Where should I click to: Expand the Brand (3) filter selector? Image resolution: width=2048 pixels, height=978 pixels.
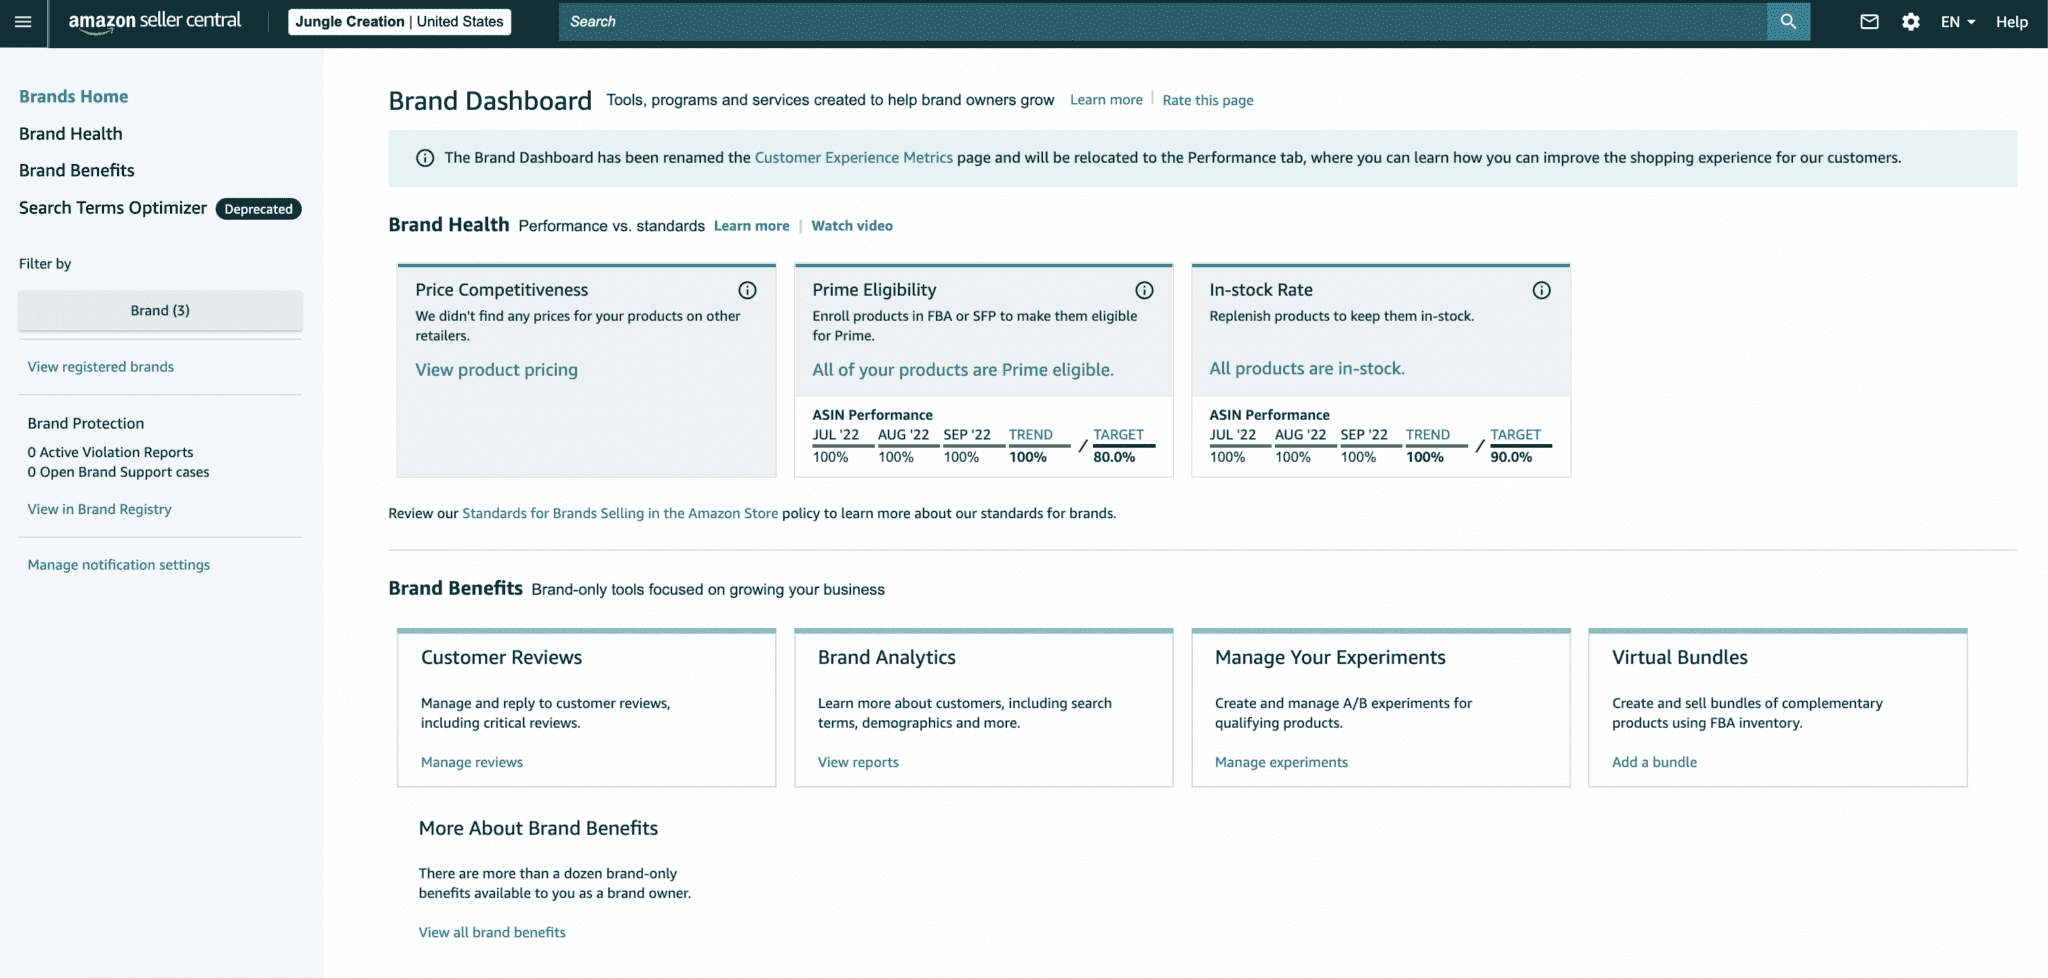159,310
